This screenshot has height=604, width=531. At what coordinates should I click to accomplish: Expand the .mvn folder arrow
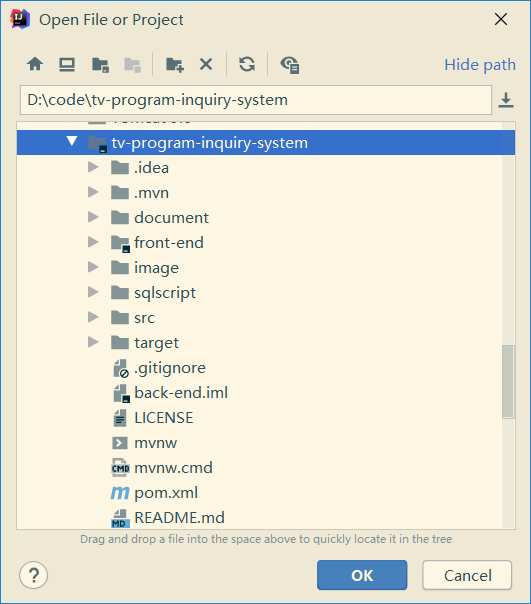(x=93, y=192)
